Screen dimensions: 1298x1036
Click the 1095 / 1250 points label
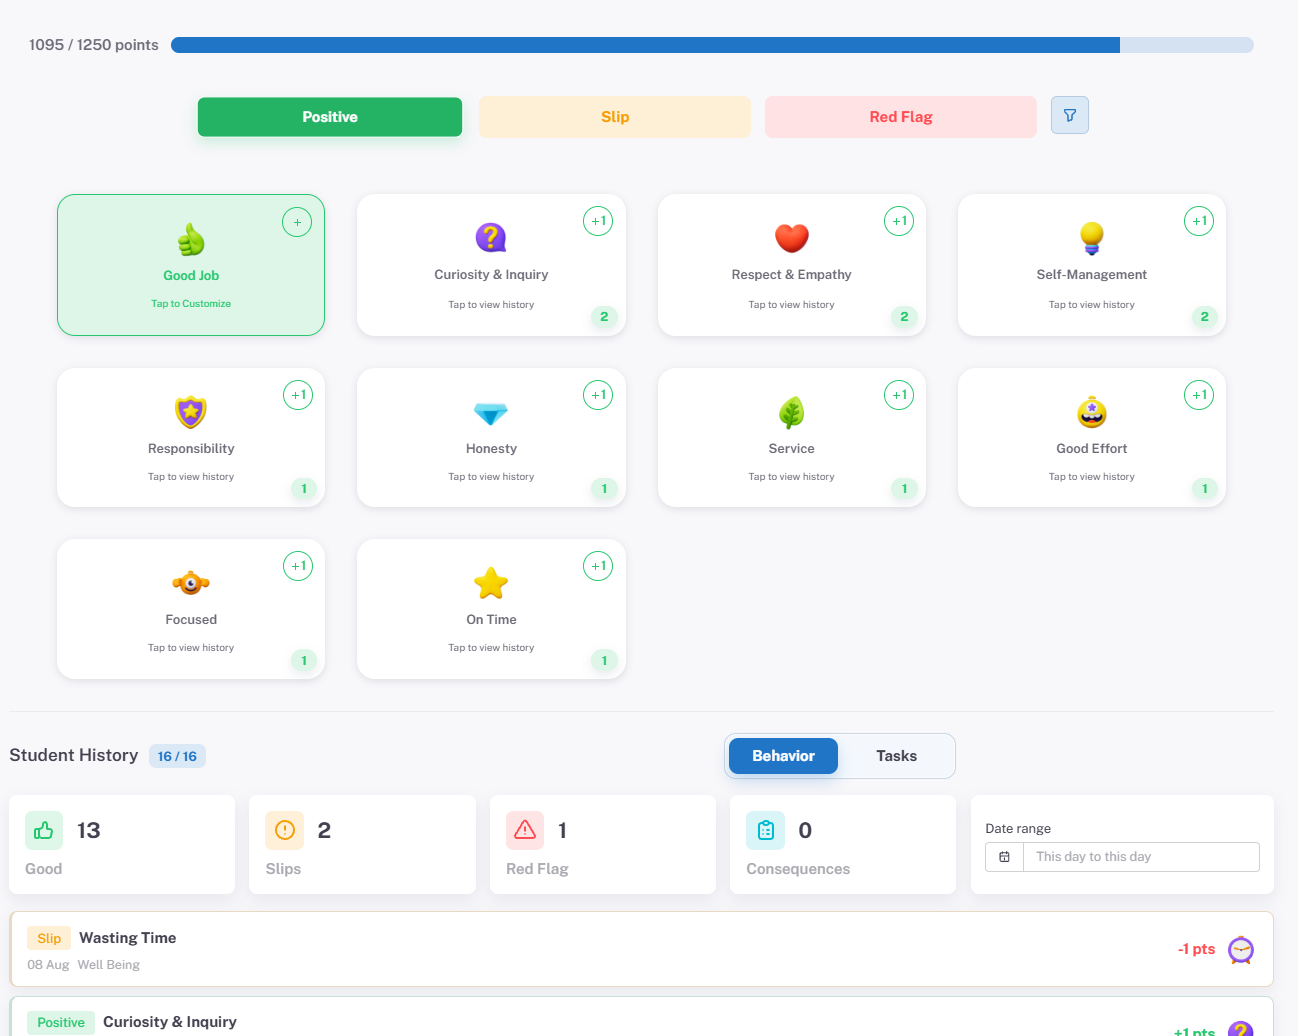94,45
